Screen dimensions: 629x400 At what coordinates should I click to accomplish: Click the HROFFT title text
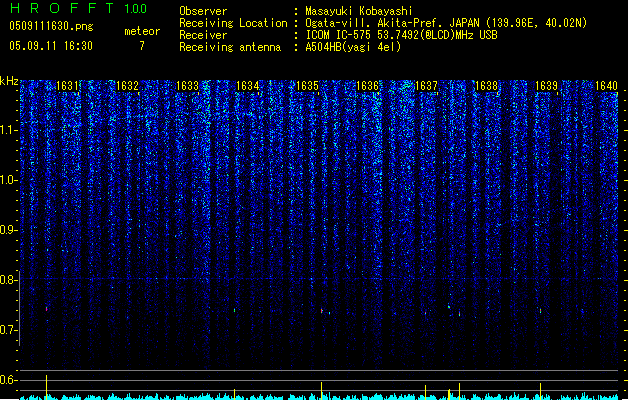[x=61, y=8]
